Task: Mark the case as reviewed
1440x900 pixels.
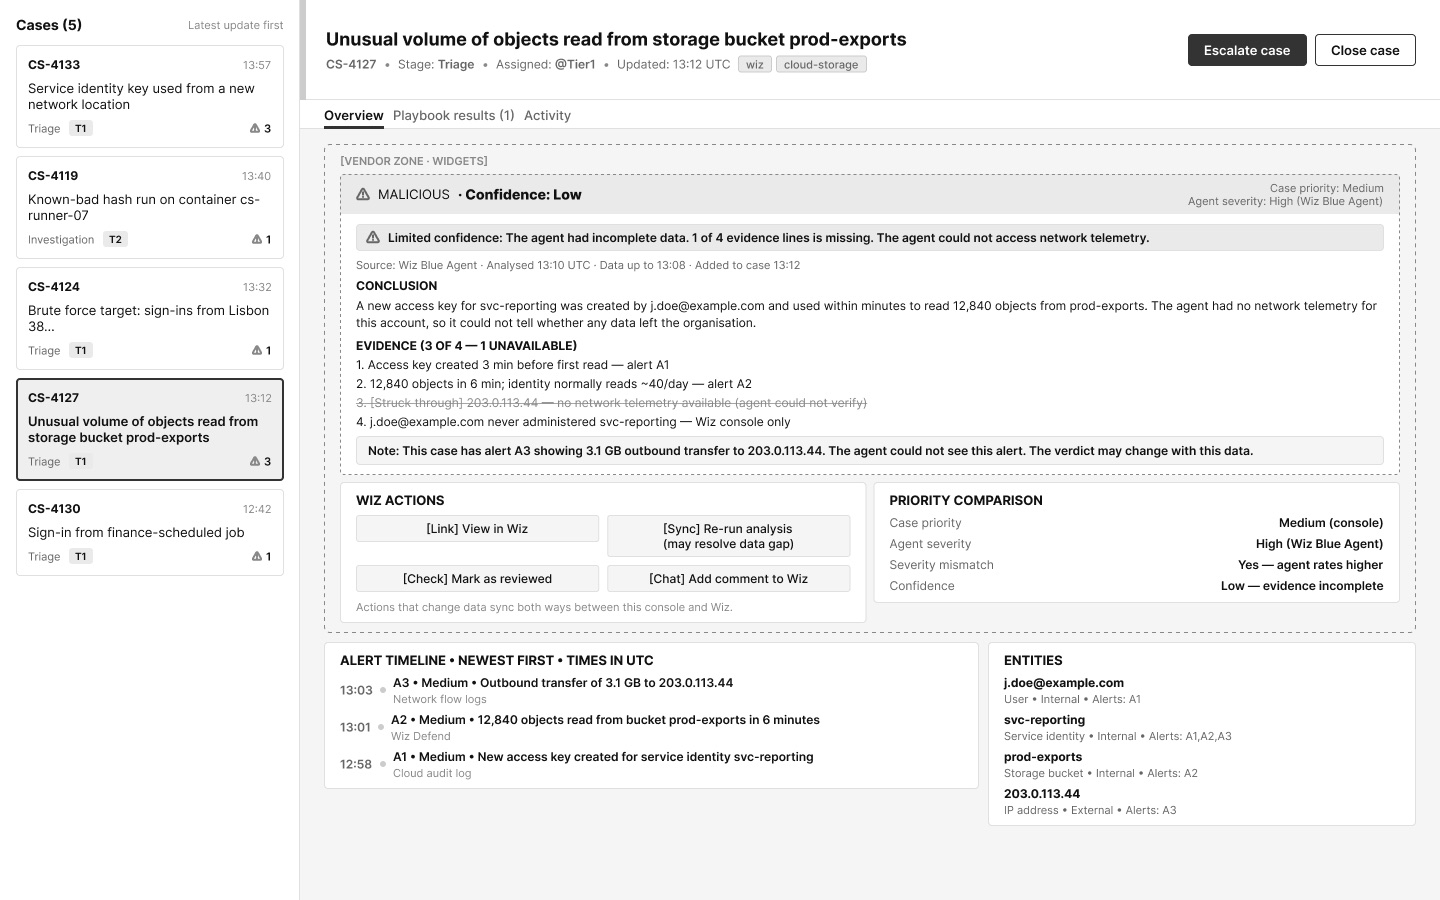Action: click(x=477, y=578)
